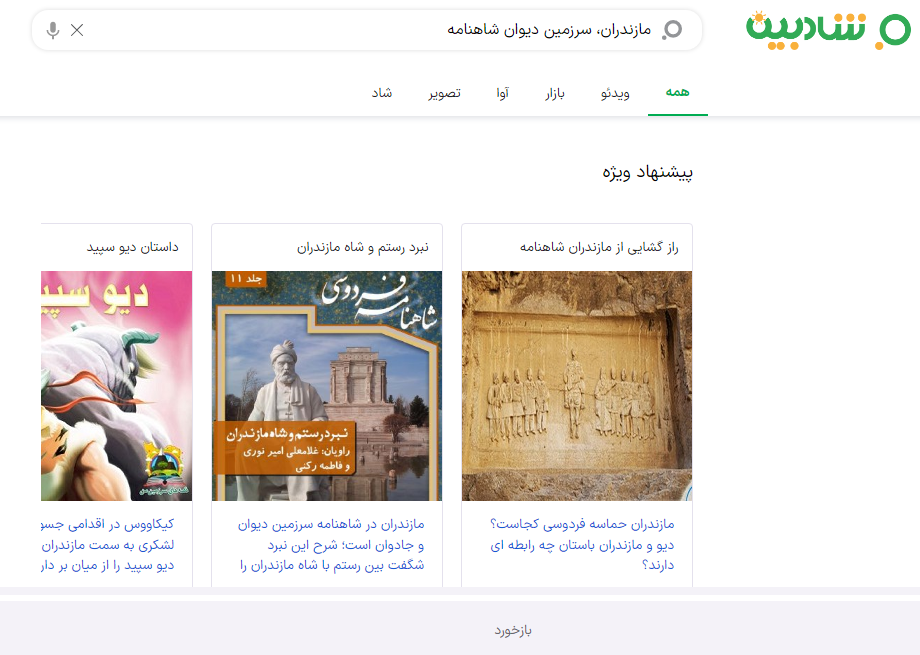Open the stone relief carving thumbnail
920x655 pixels.
(x=576, y=385)
